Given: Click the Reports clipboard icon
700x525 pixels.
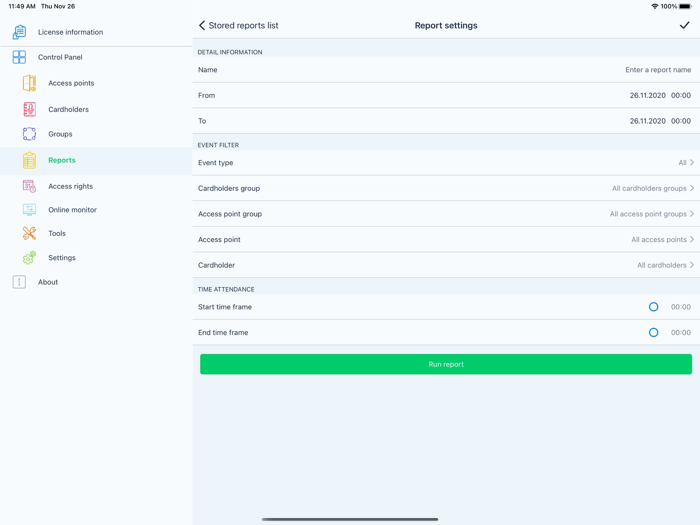Looking at the screenshot, I should (29, 160).
